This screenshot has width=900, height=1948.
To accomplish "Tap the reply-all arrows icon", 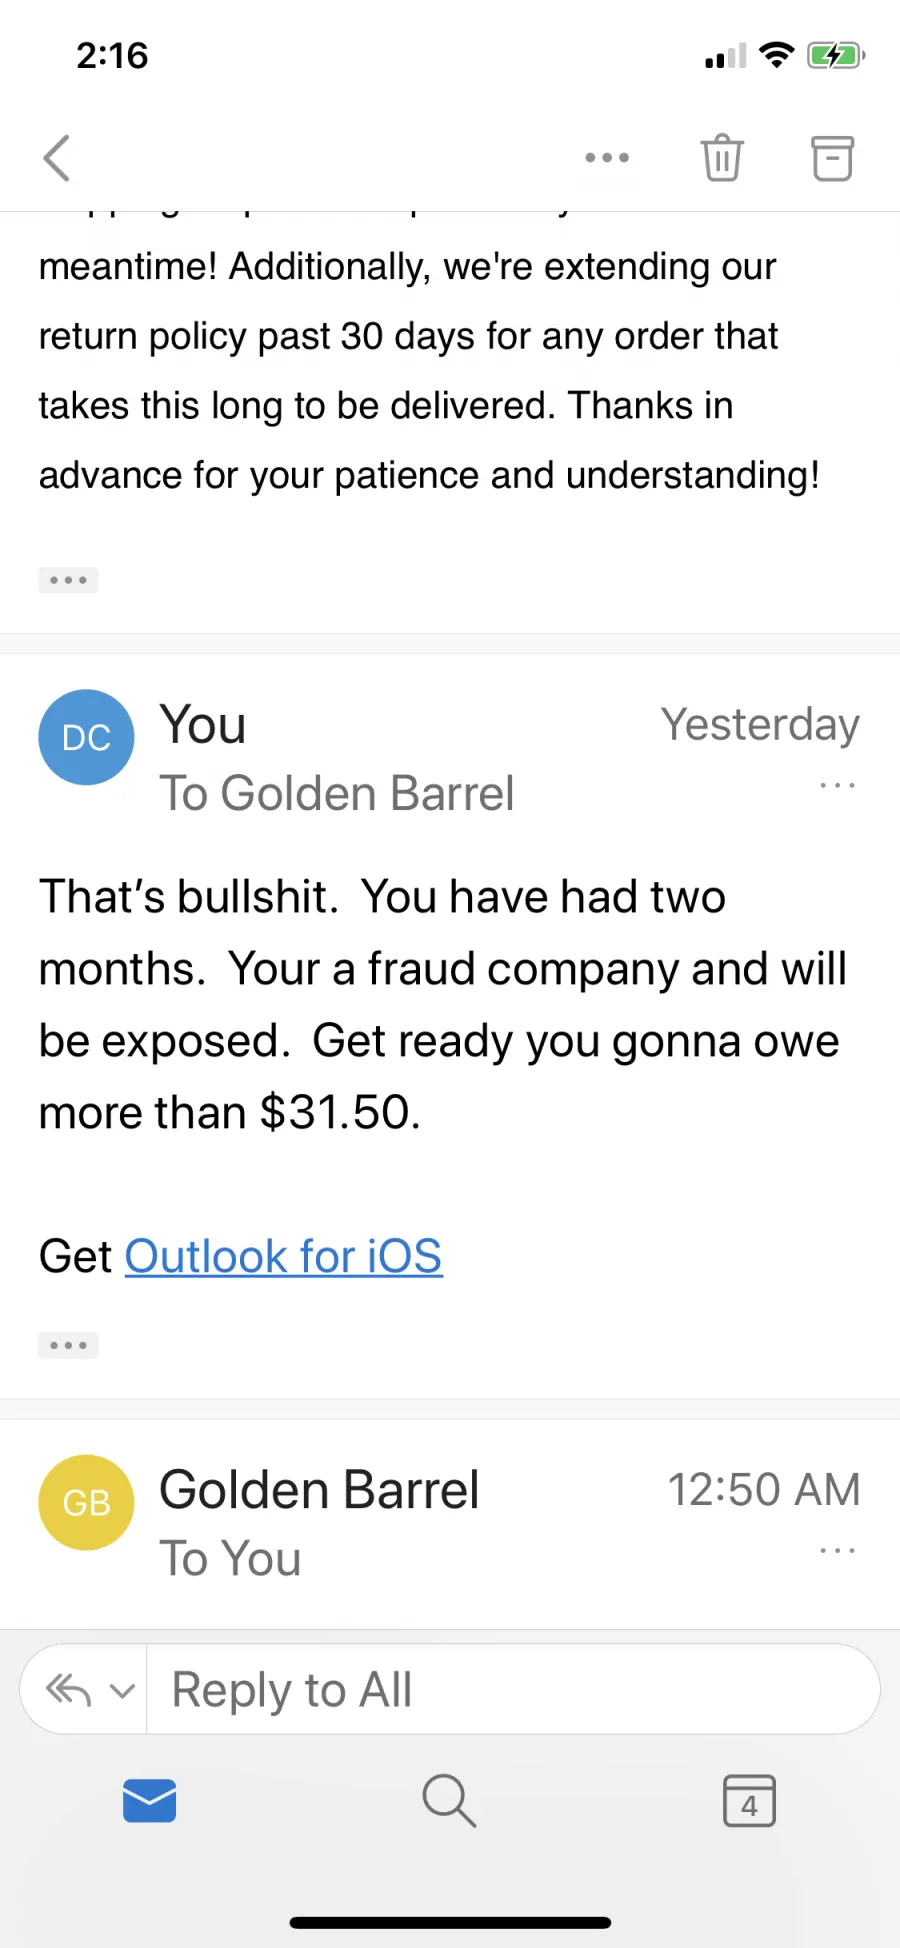I will point(68,1690).
